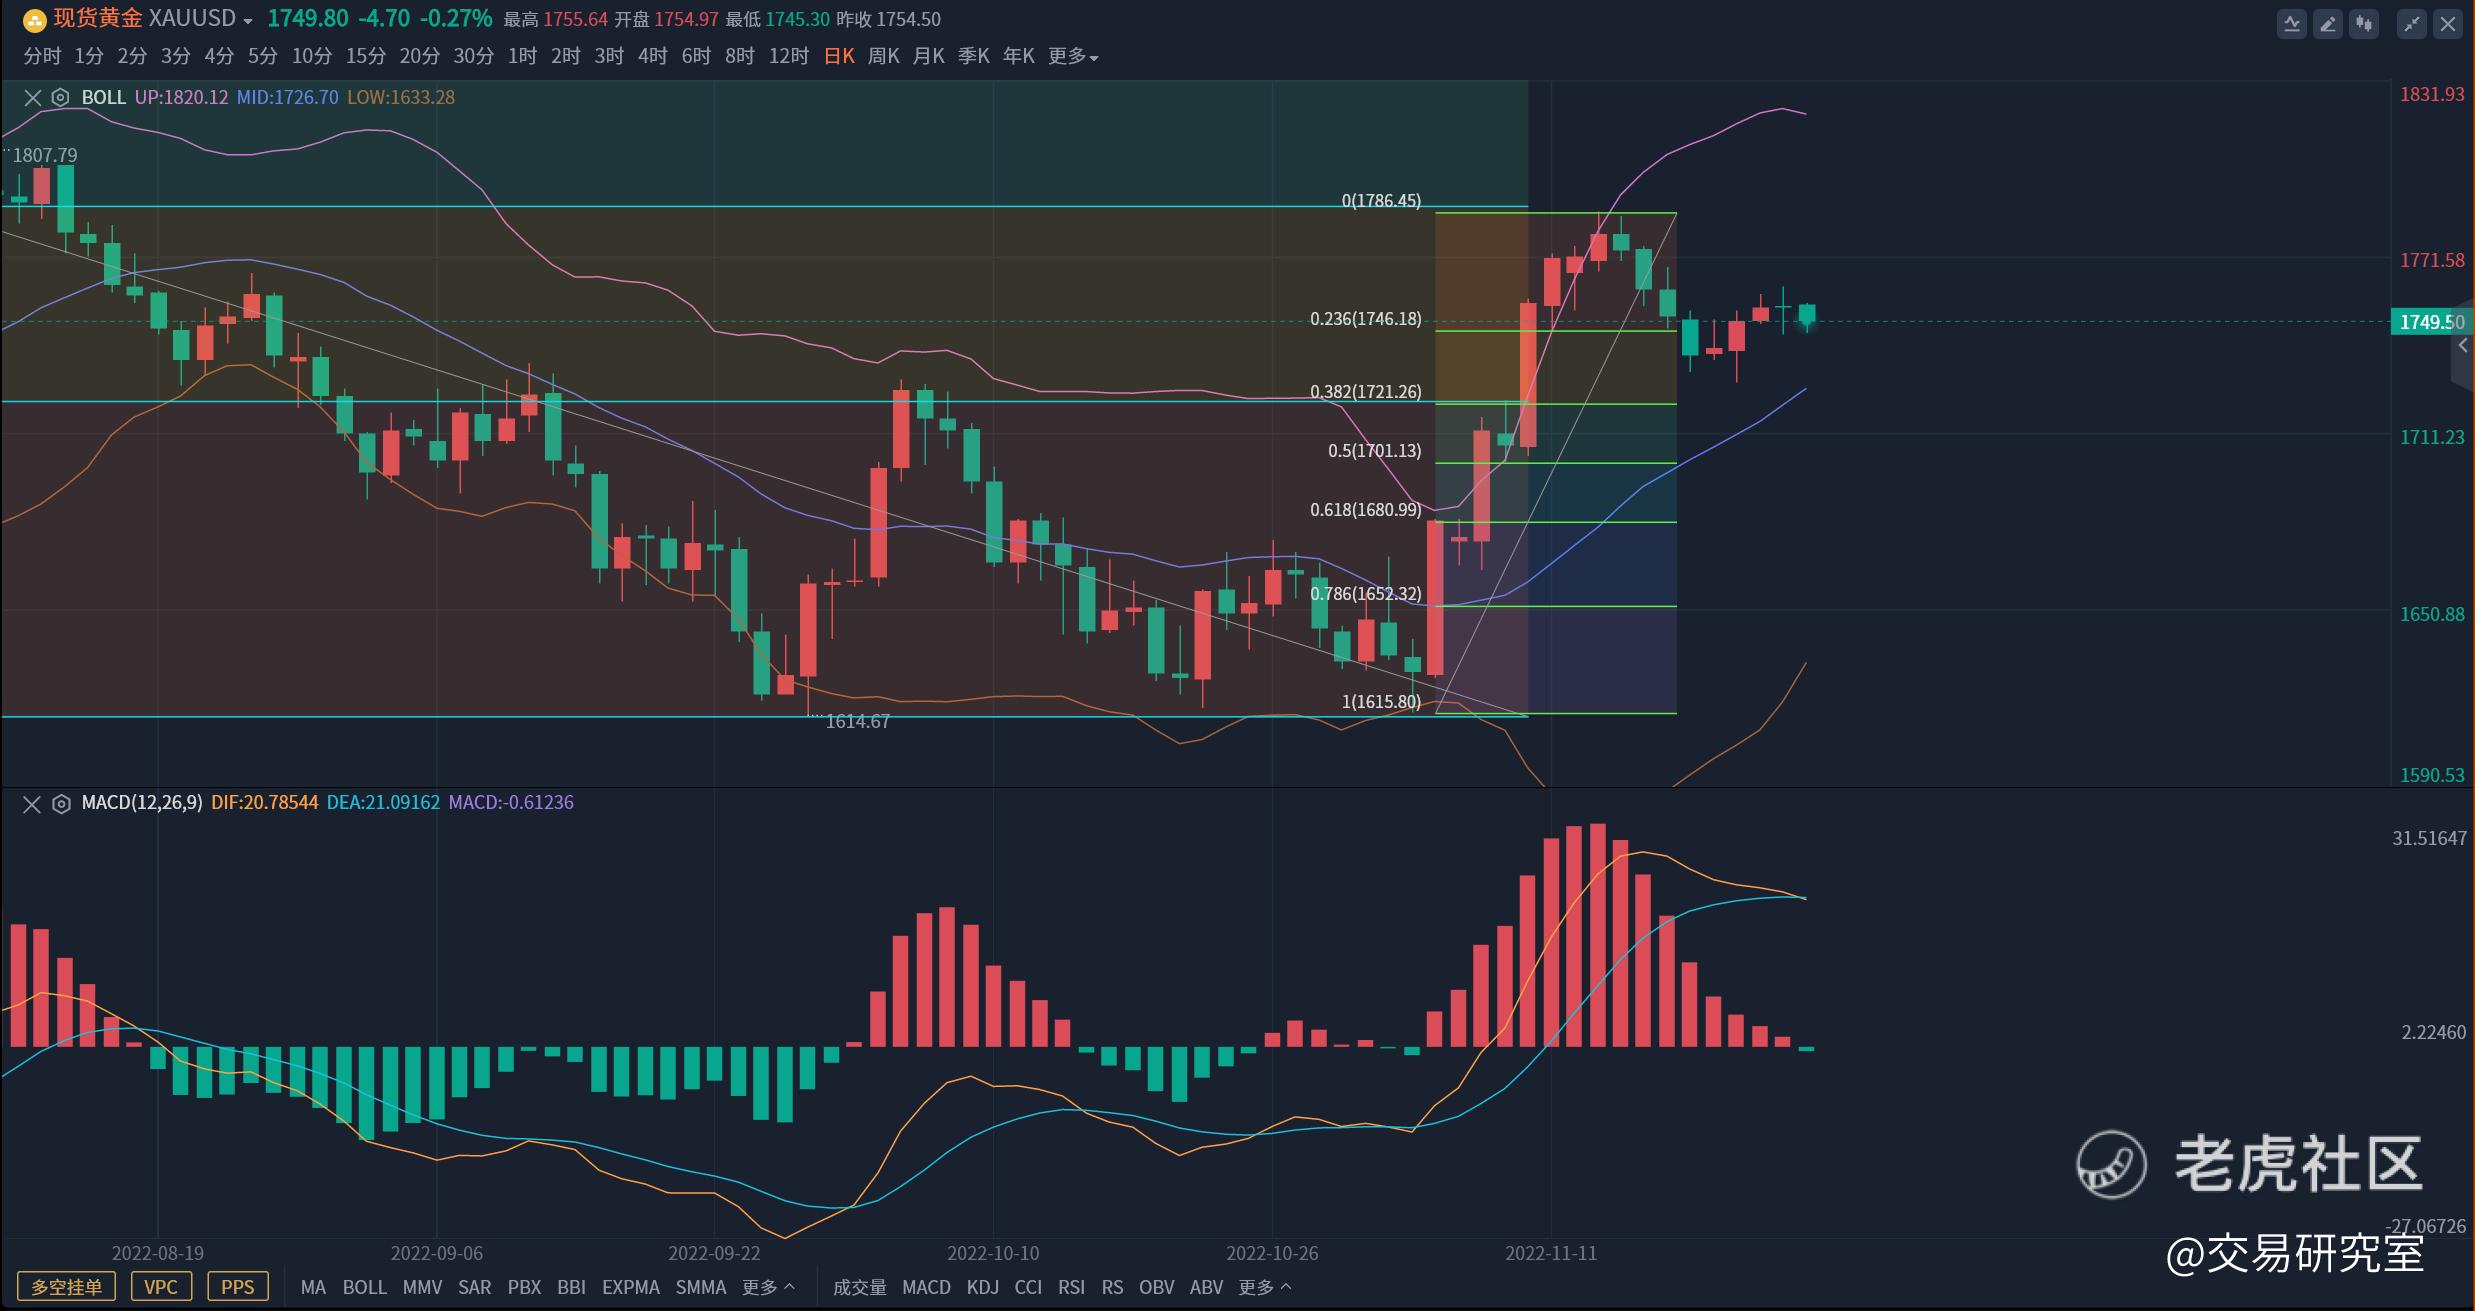This screenshot has width=2475, height=1311.
Task: Open the indicator line-chart icon at top right
Action: click(x=2291, y=24)
